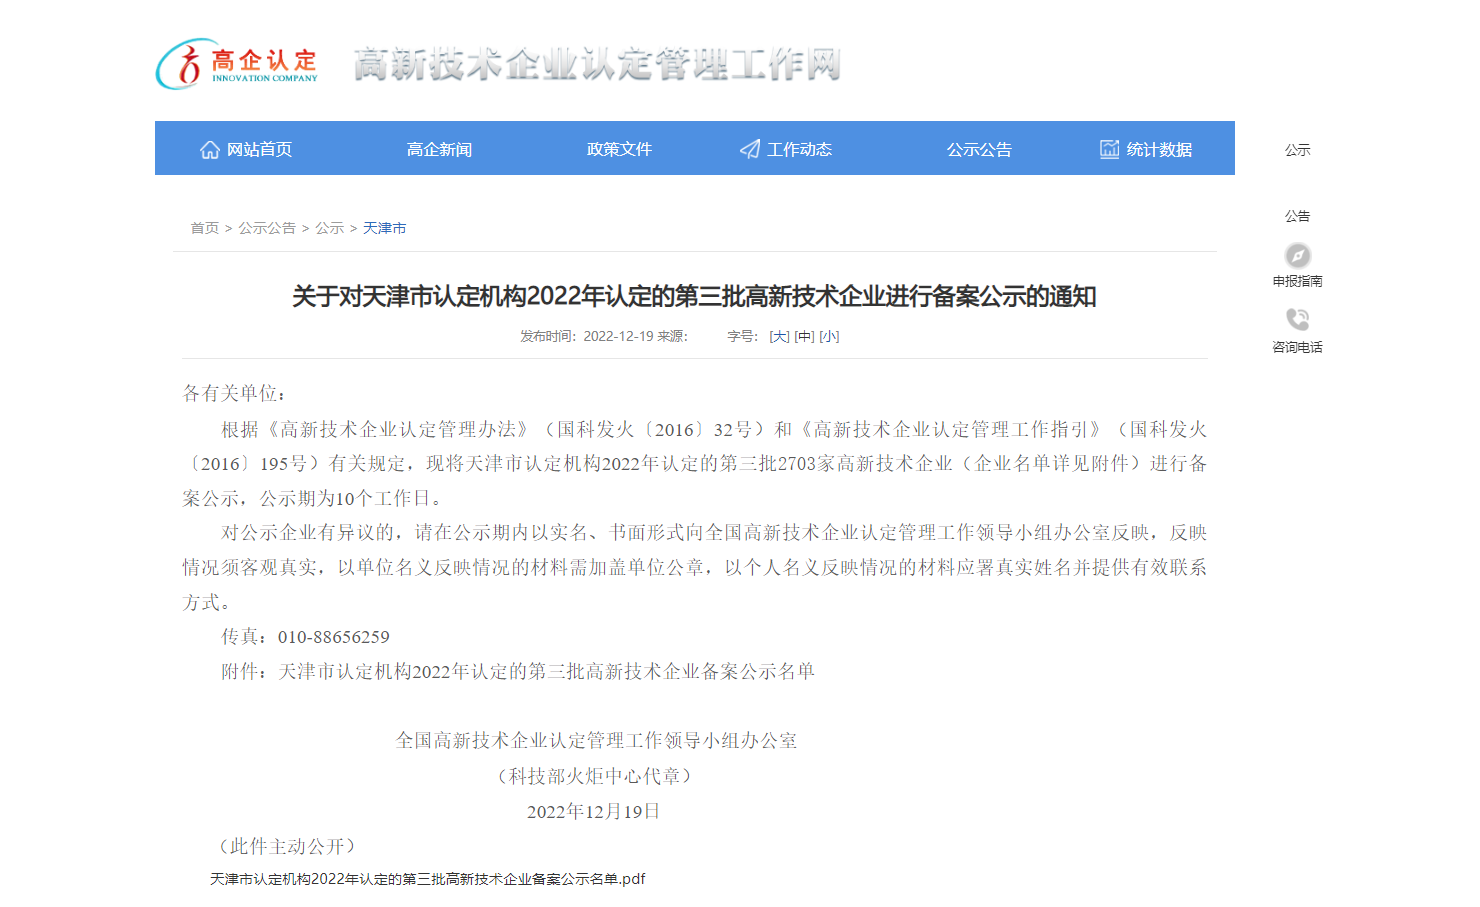The width and height of the screenshot is (1480, 907).
Task: Set font size to 小
Action: (x=829, y=337)
